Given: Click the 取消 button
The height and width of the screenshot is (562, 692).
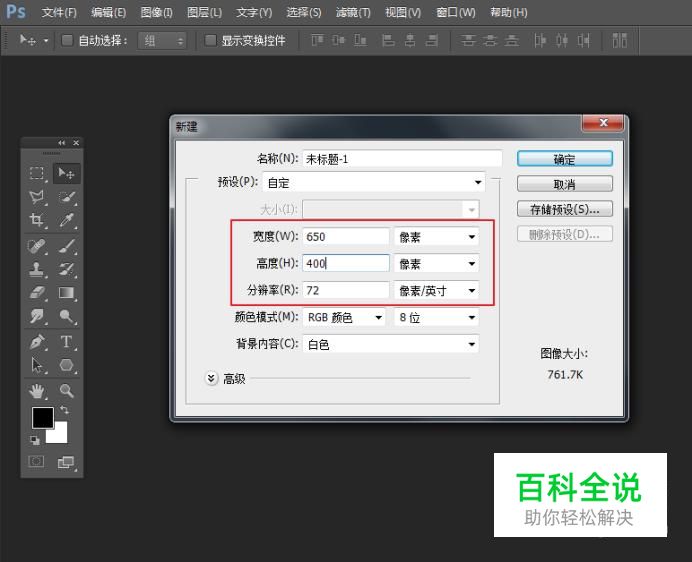Looking at the screenshot, I should [565, 184].
